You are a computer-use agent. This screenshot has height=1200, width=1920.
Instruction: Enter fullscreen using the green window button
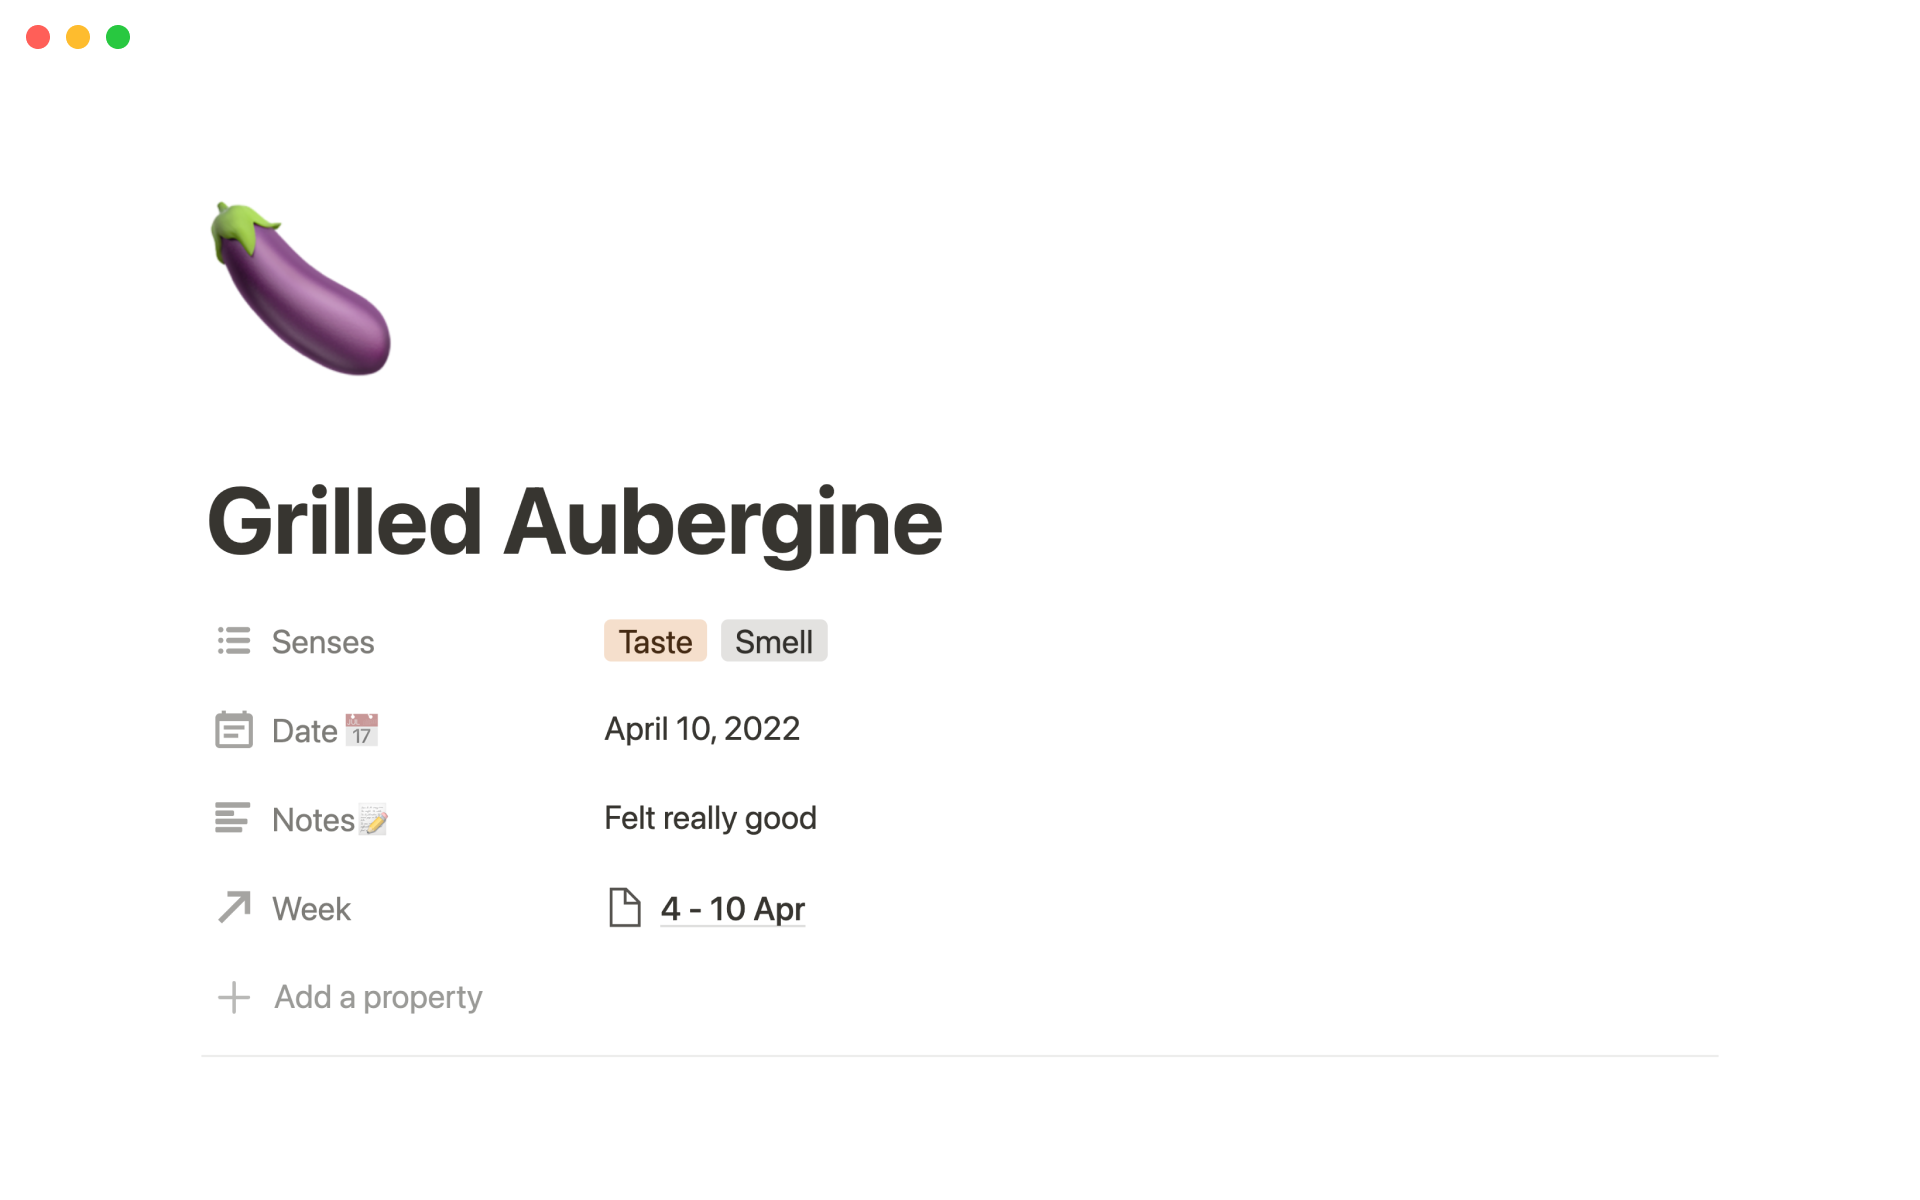(118, 37)
